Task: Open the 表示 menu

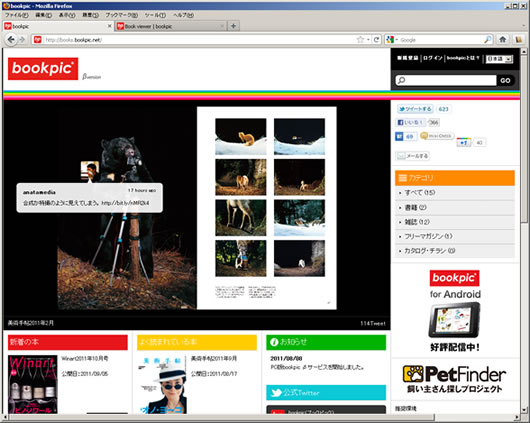Action: [x=67, y=15]
